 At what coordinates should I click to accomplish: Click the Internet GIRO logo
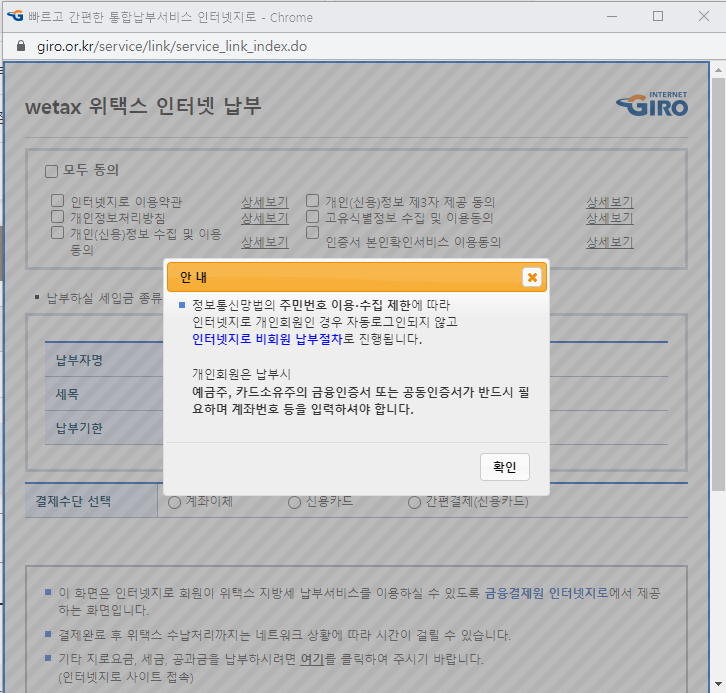pos(652,104)
